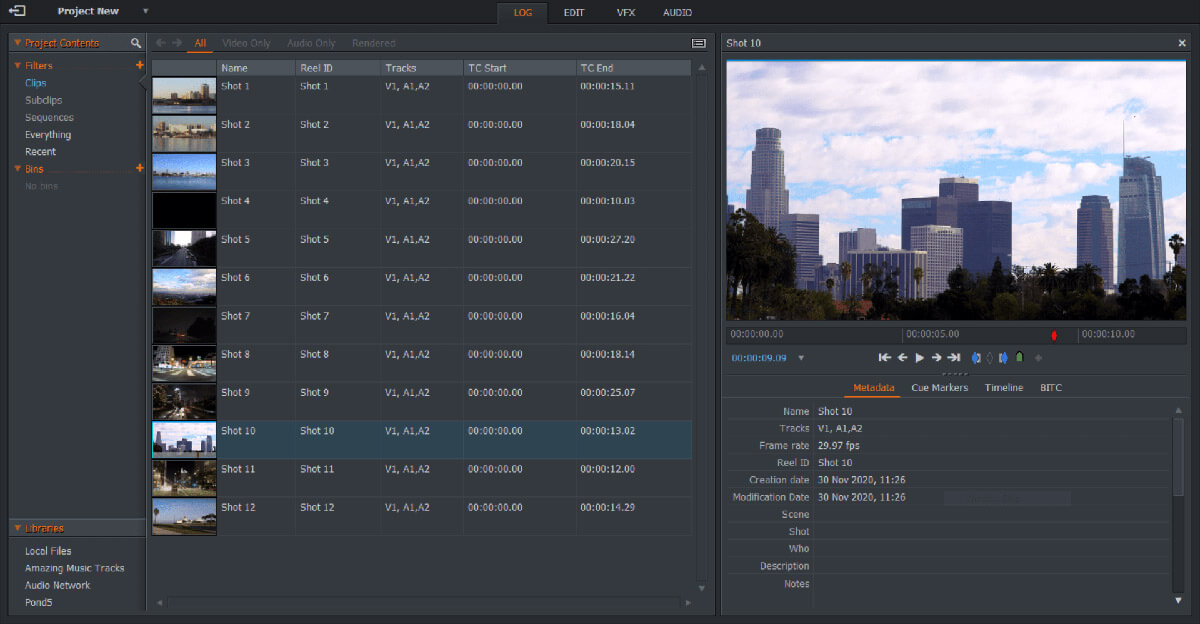The image size is (1200, 624).
Task: Select the Subclips filter
Action: (43, 100)
